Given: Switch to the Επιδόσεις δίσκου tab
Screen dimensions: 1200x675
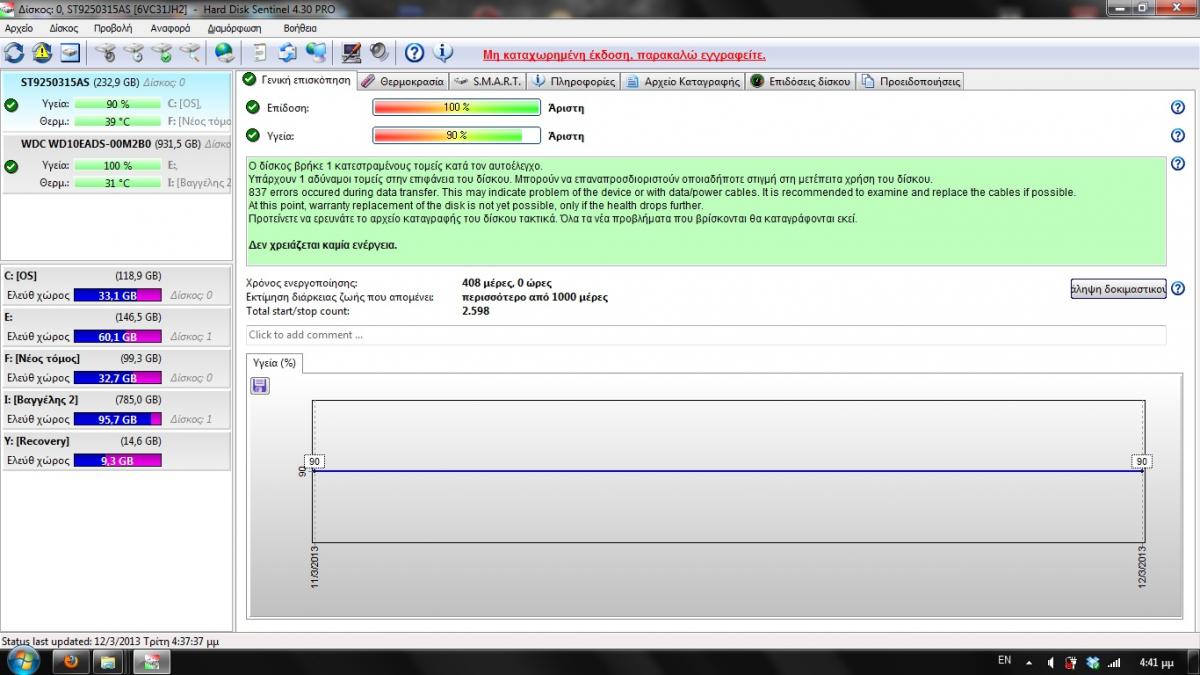Looking at the screenshot, I should coord(800,81).
